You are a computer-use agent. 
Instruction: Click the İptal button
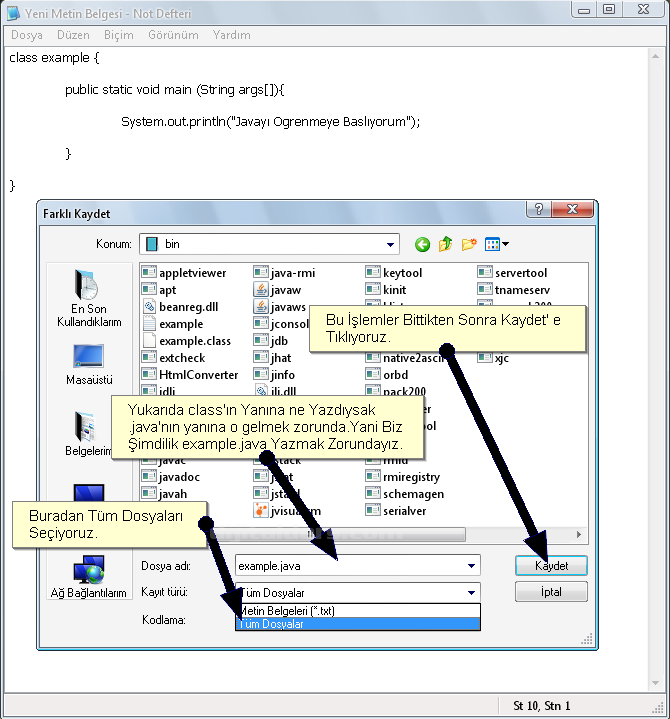[551, 592]
